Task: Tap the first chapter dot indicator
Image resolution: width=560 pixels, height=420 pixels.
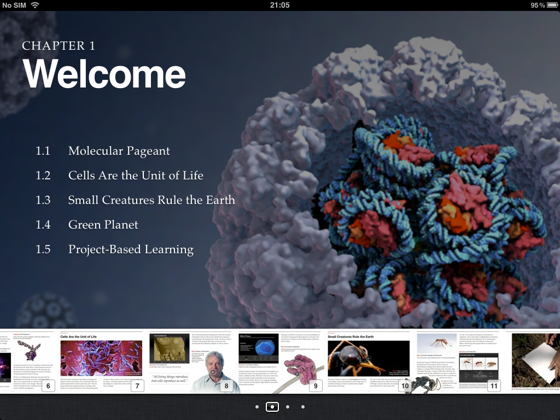Action: coord(257,407)
